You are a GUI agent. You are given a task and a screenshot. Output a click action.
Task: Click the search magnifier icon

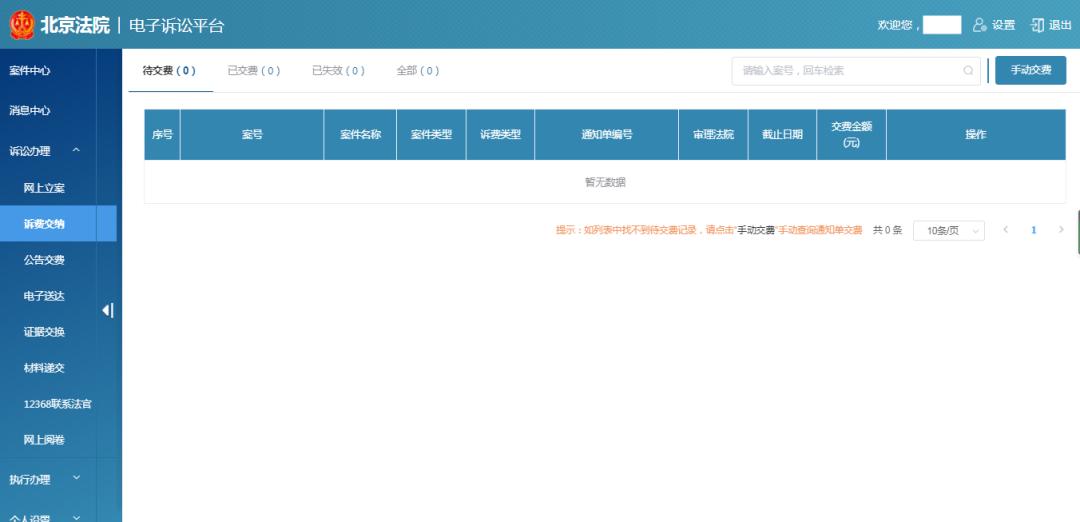click(x=968, y=71)
